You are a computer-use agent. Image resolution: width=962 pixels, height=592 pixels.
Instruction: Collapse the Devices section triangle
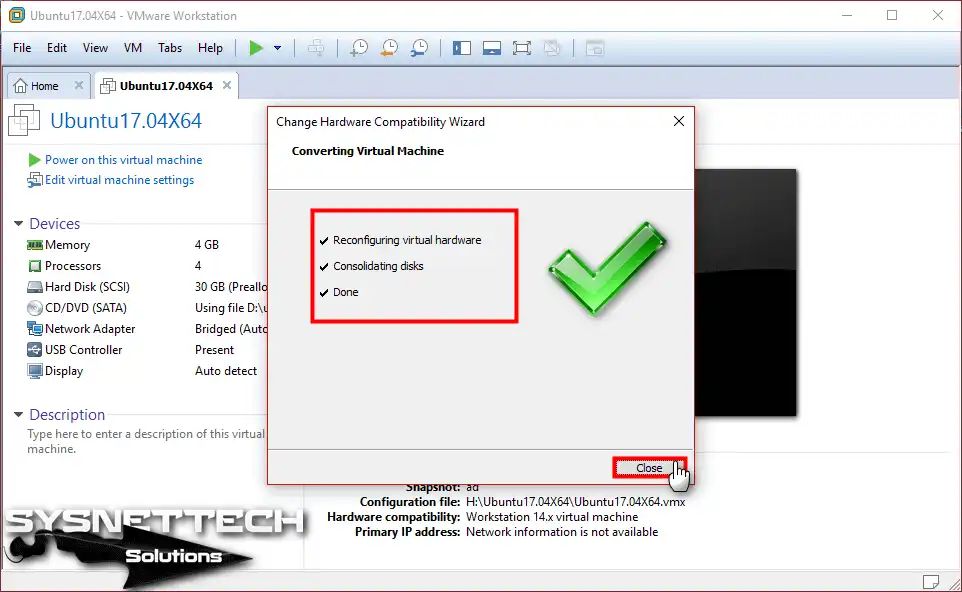click(x=18, y=223)
